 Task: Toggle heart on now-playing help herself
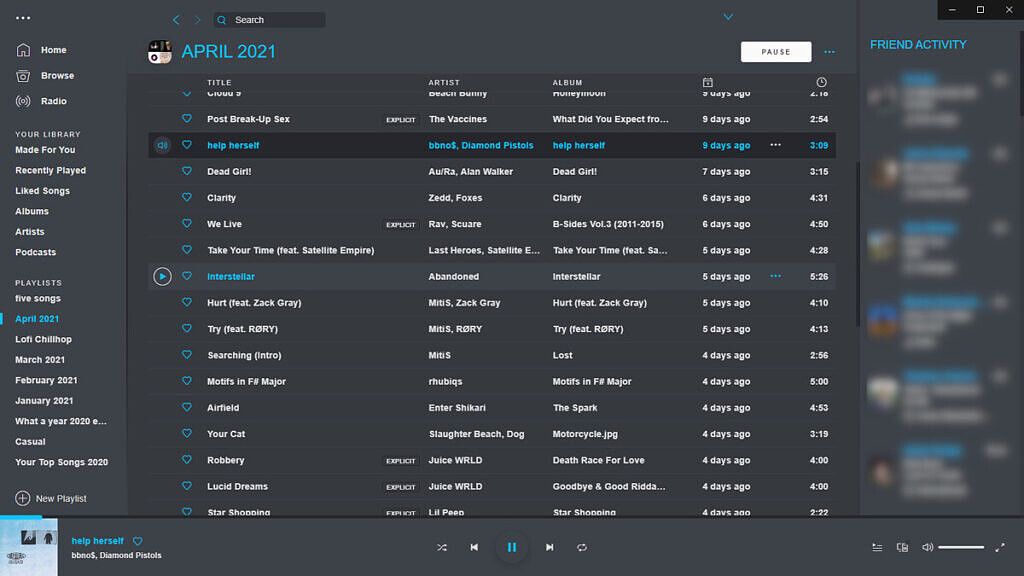click(138, 541)
